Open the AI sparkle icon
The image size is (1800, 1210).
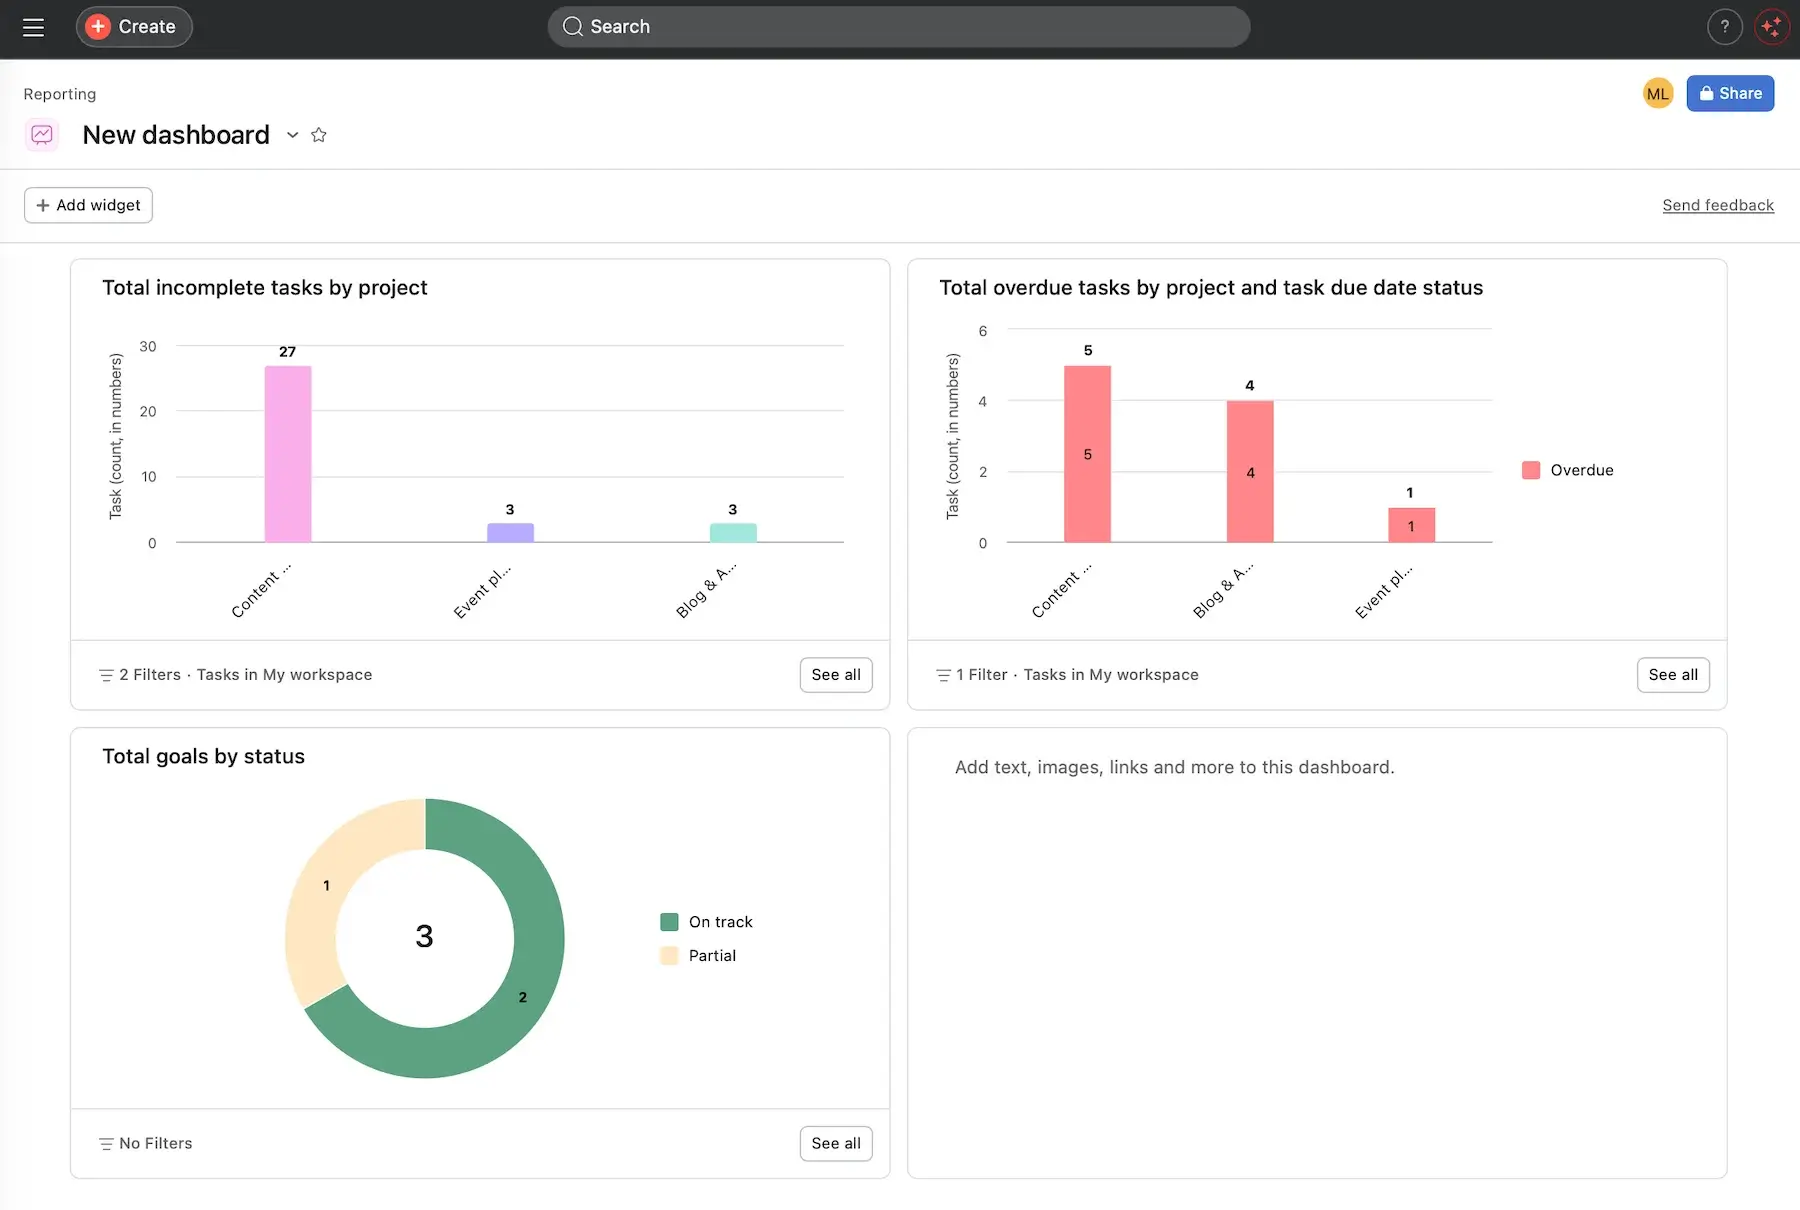[1772, 27]
